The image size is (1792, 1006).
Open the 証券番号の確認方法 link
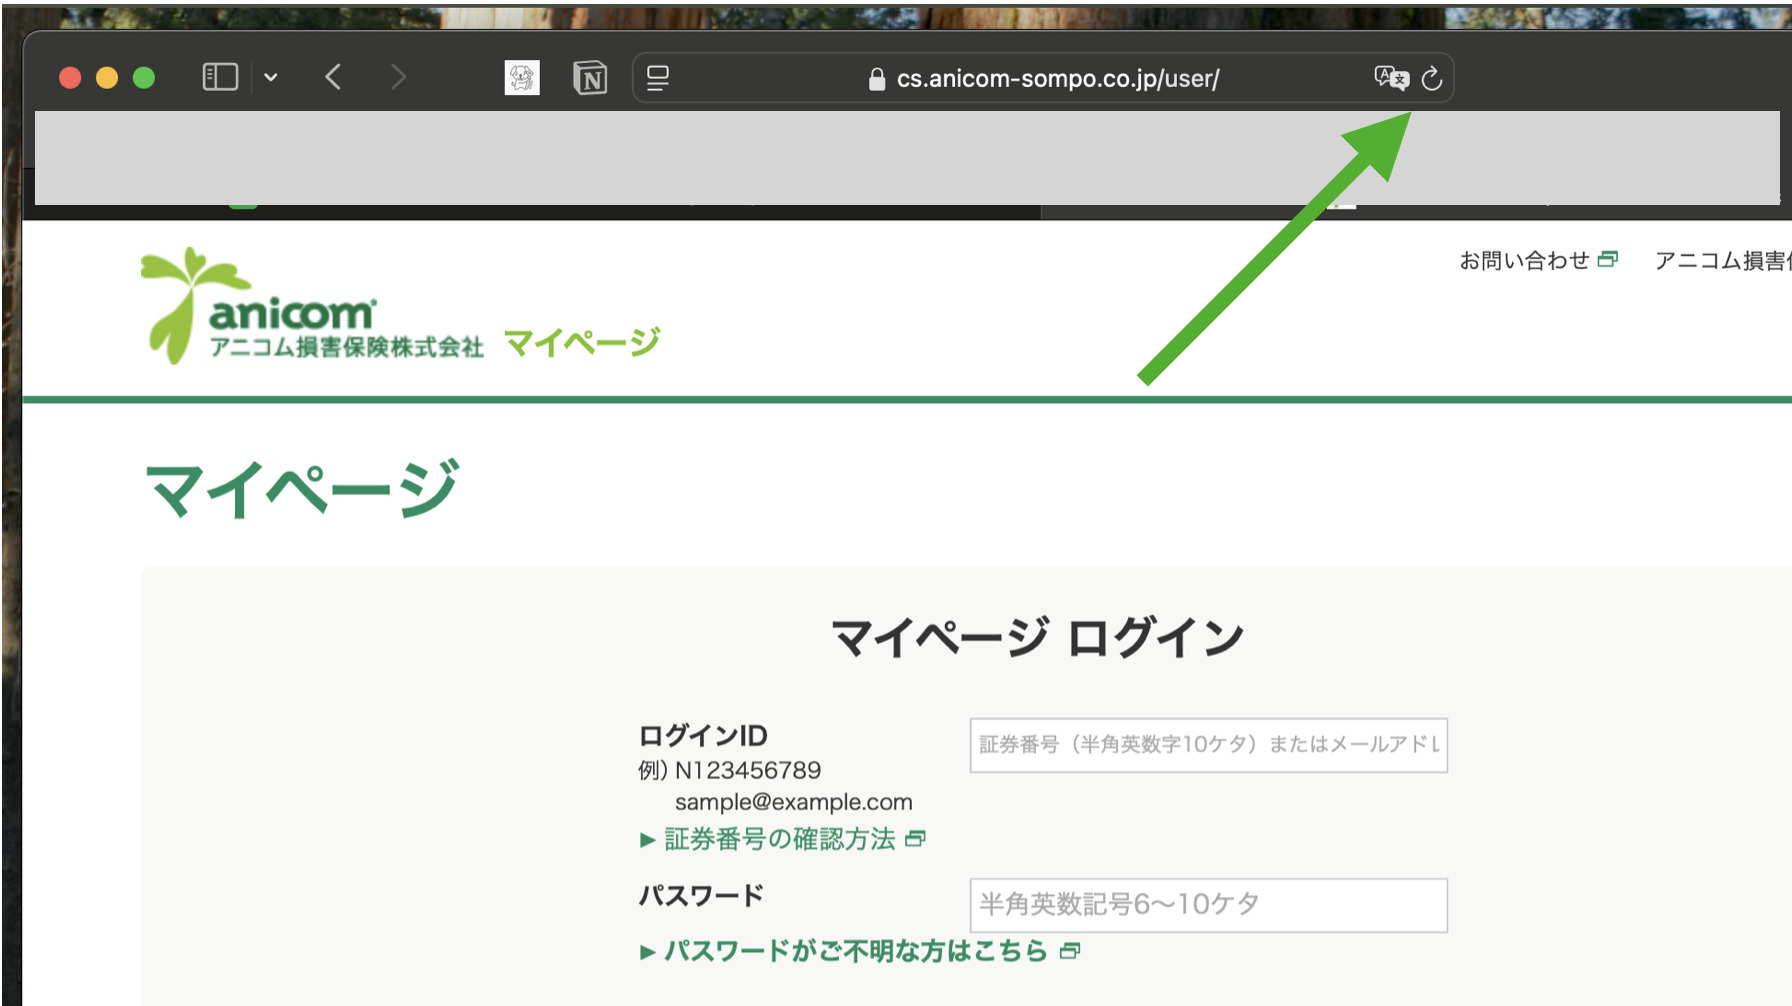coord(780,839)
